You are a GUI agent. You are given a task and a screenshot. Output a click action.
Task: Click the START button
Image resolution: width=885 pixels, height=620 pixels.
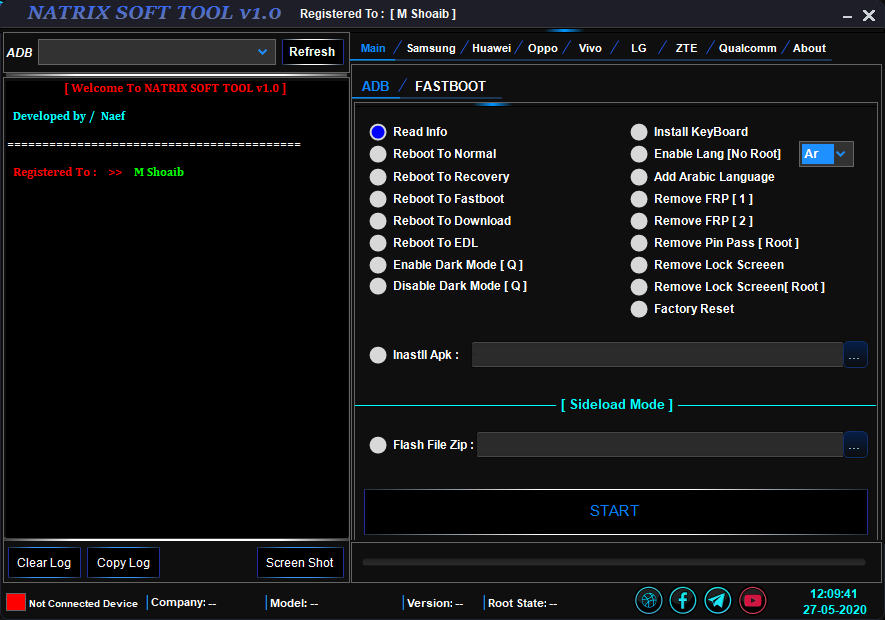(615, 512)
